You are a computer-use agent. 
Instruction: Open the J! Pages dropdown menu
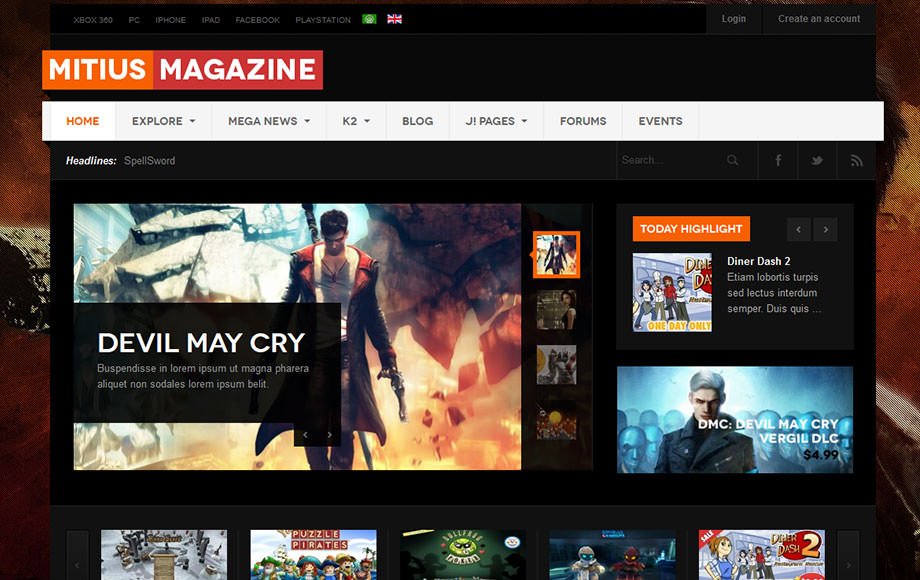(x=497, y=121)
